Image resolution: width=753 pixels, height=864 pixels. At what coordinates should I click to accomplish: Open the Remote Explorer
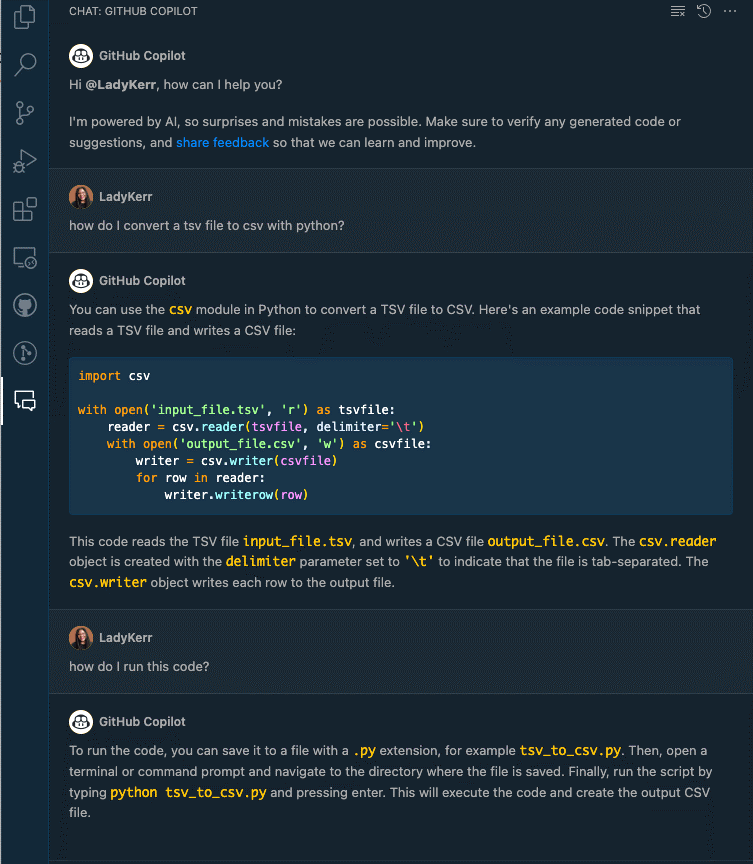point(24,257)
